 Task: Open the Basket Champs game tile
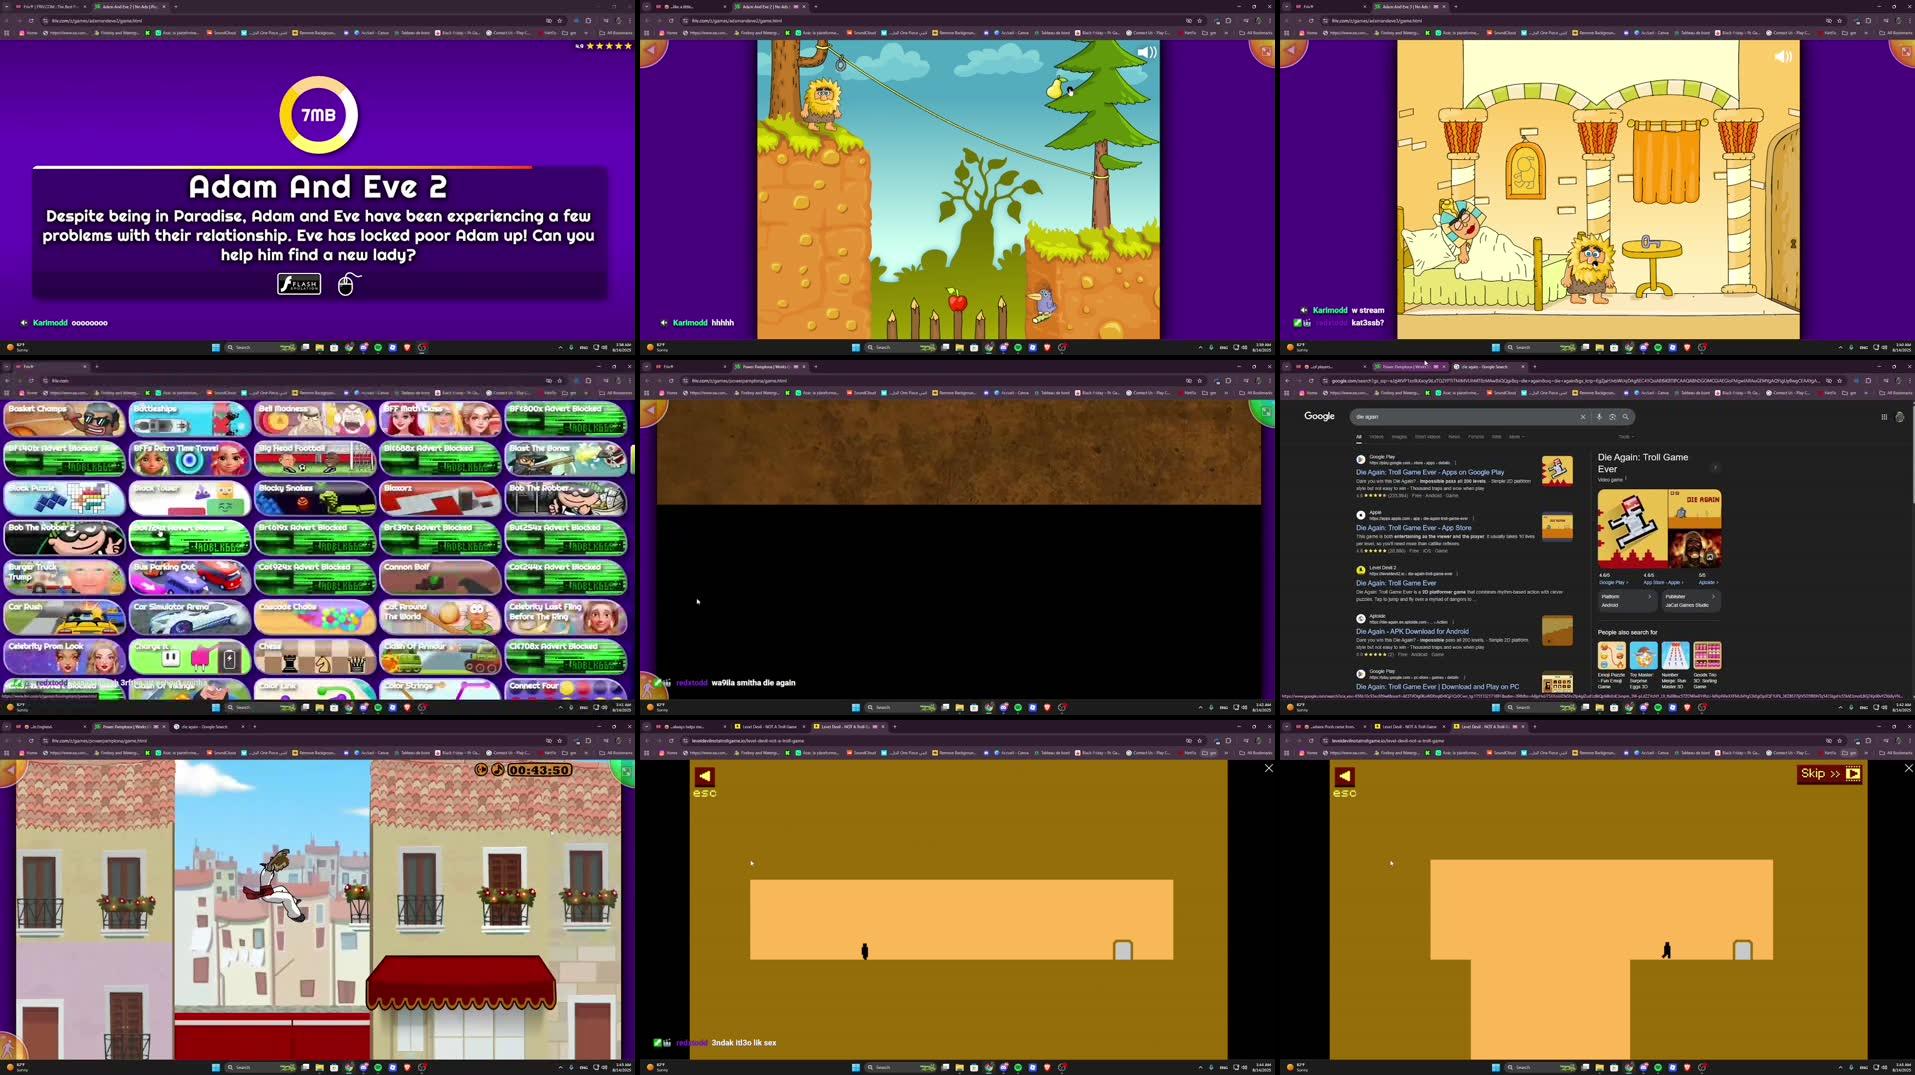(64, 419)
